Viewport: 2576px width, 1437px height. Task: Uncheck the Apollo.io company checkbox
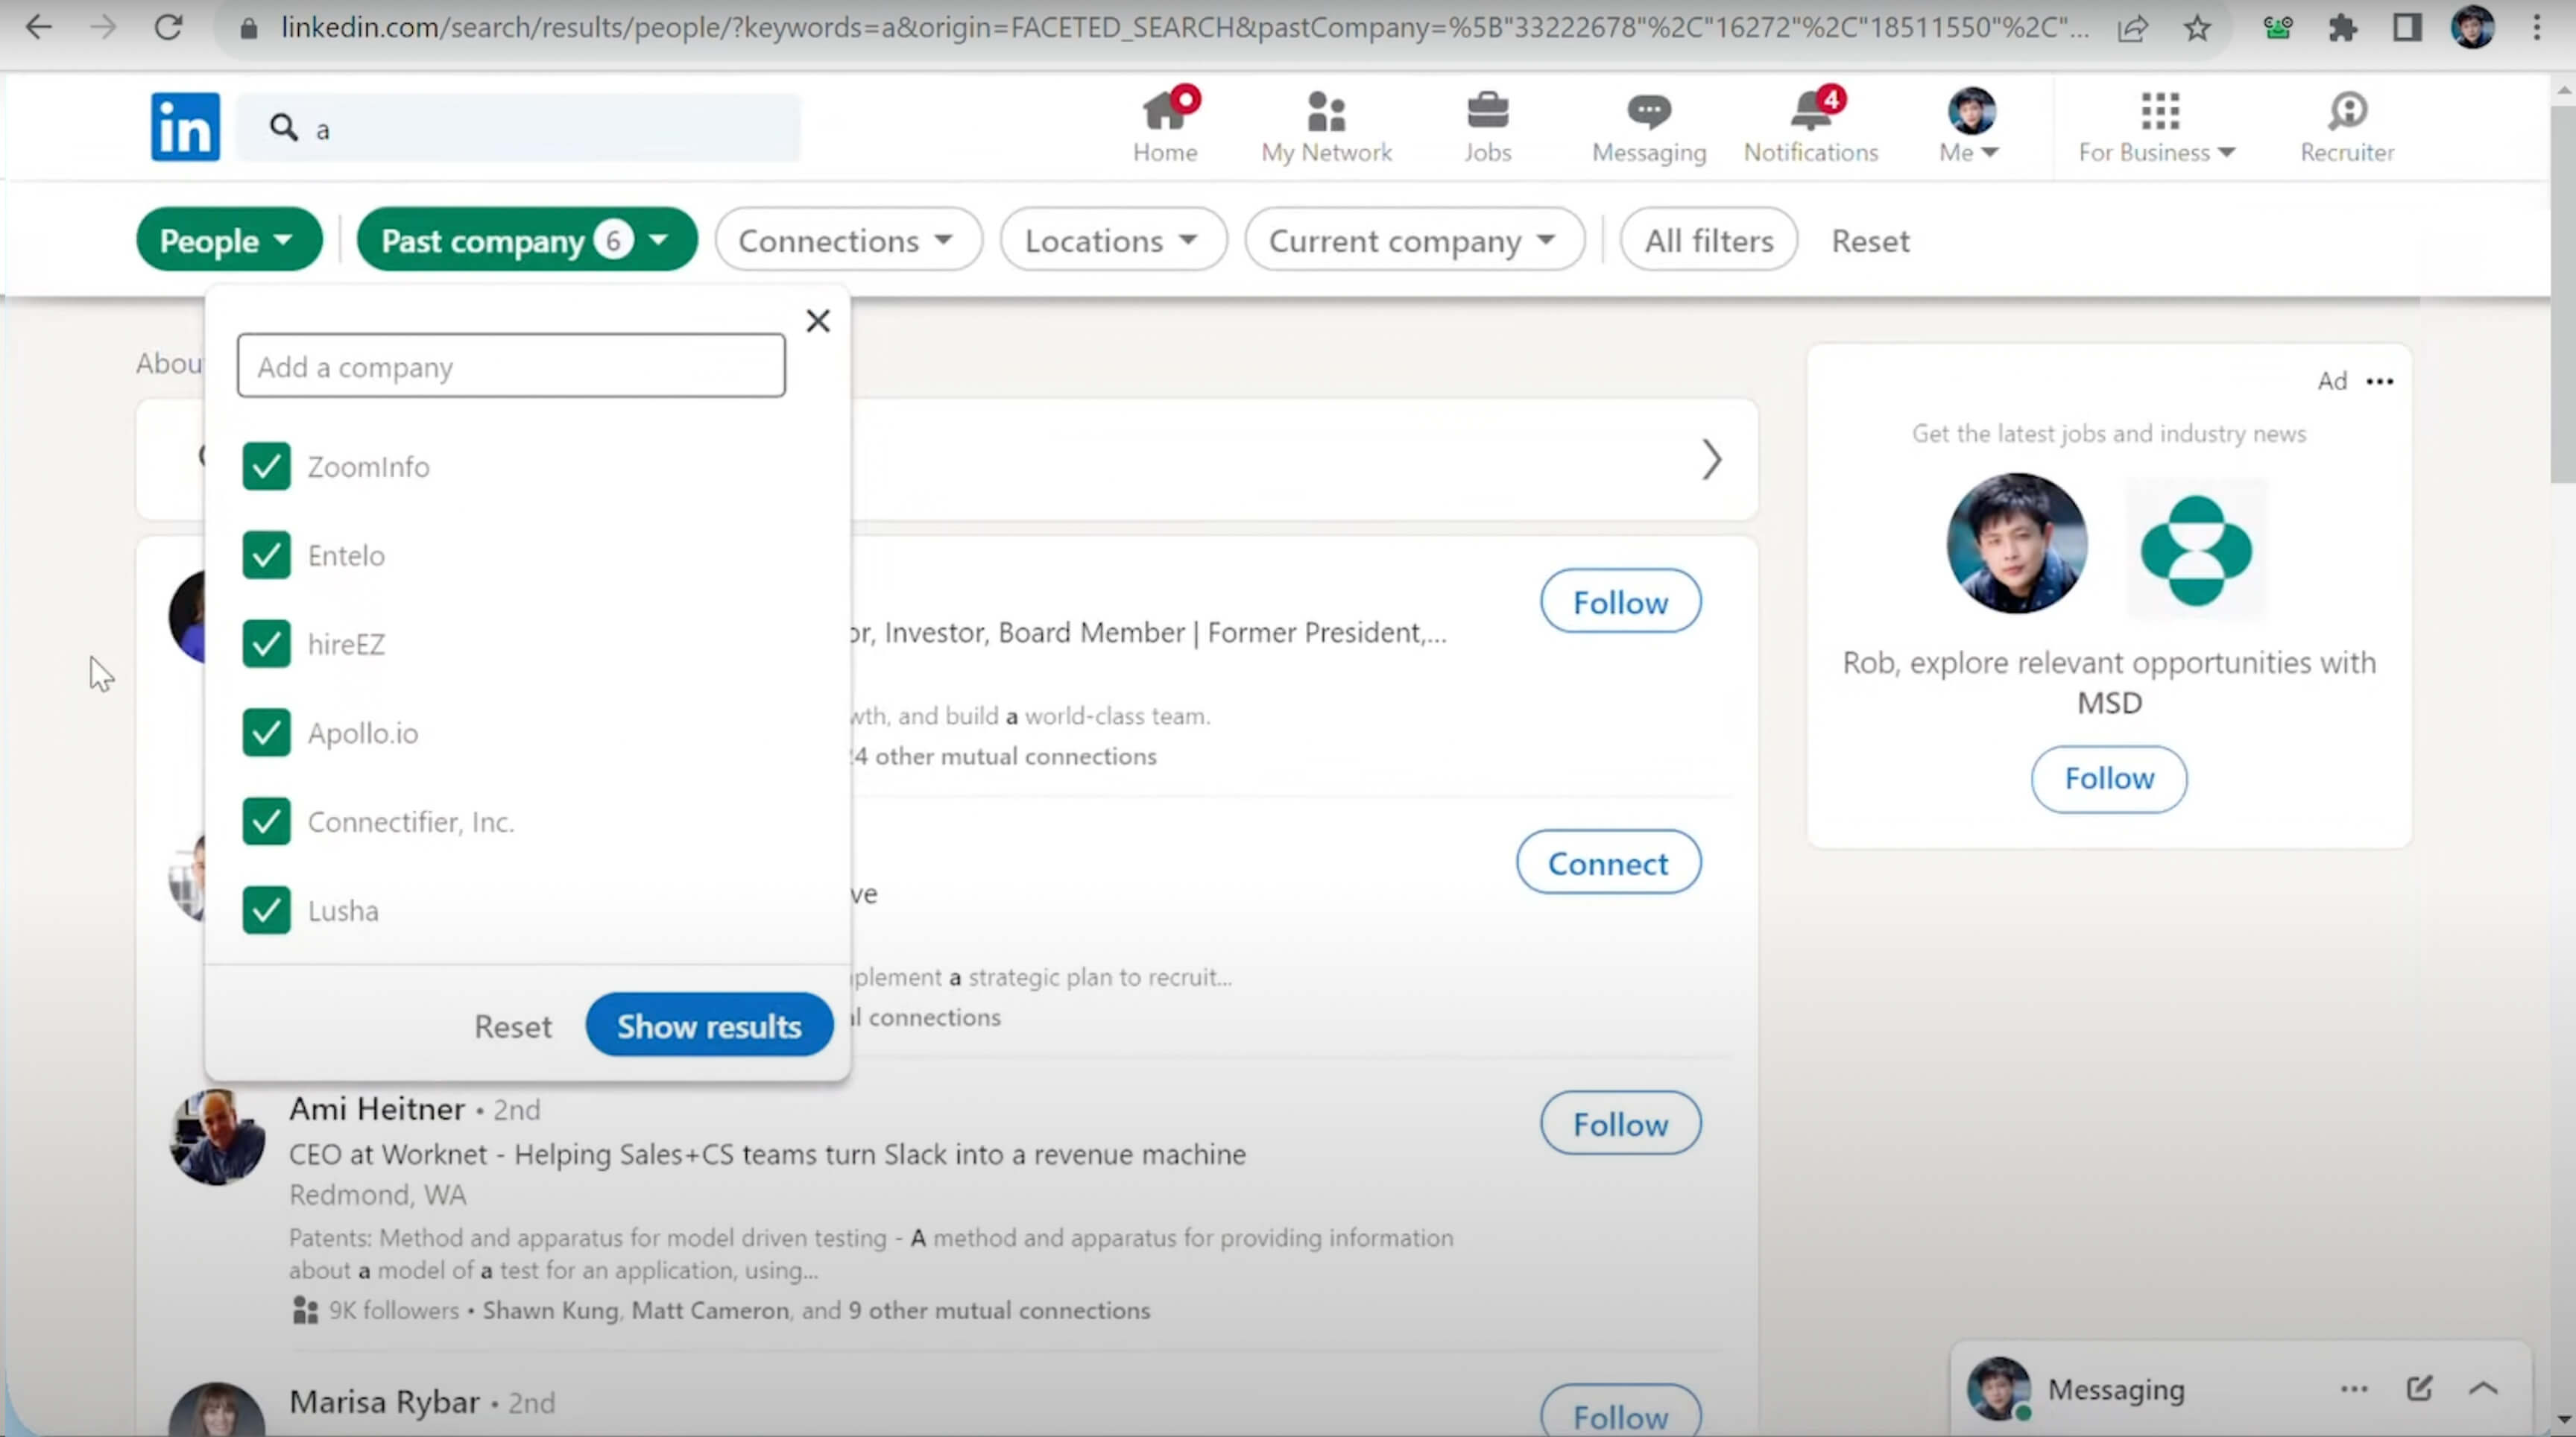tap(266, 733)
